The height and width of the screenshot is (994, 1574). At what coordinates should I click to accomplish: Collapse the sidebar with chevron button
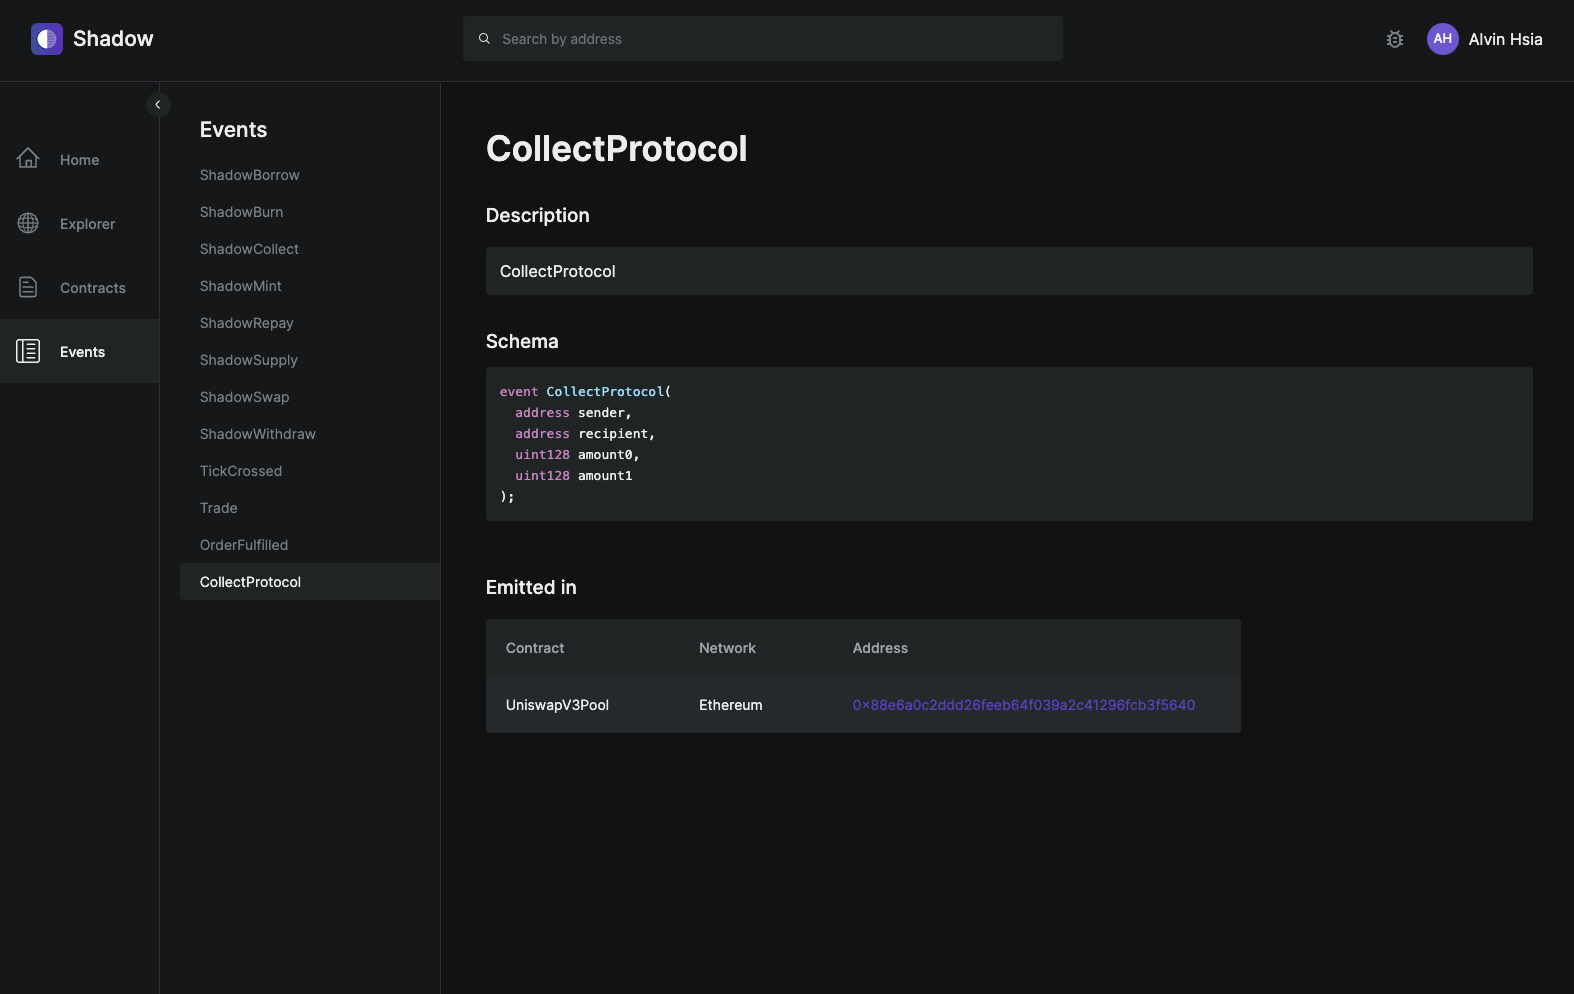coord(158,105)
